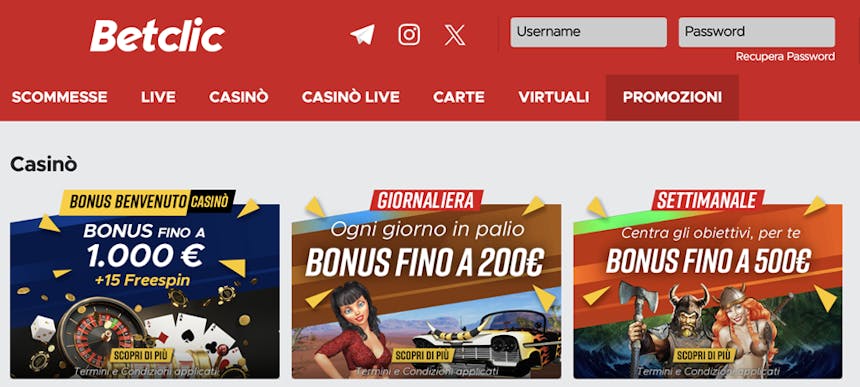Go to the Live section
Image resolution: width=860 pixels, height=387 pixels.
158,98
